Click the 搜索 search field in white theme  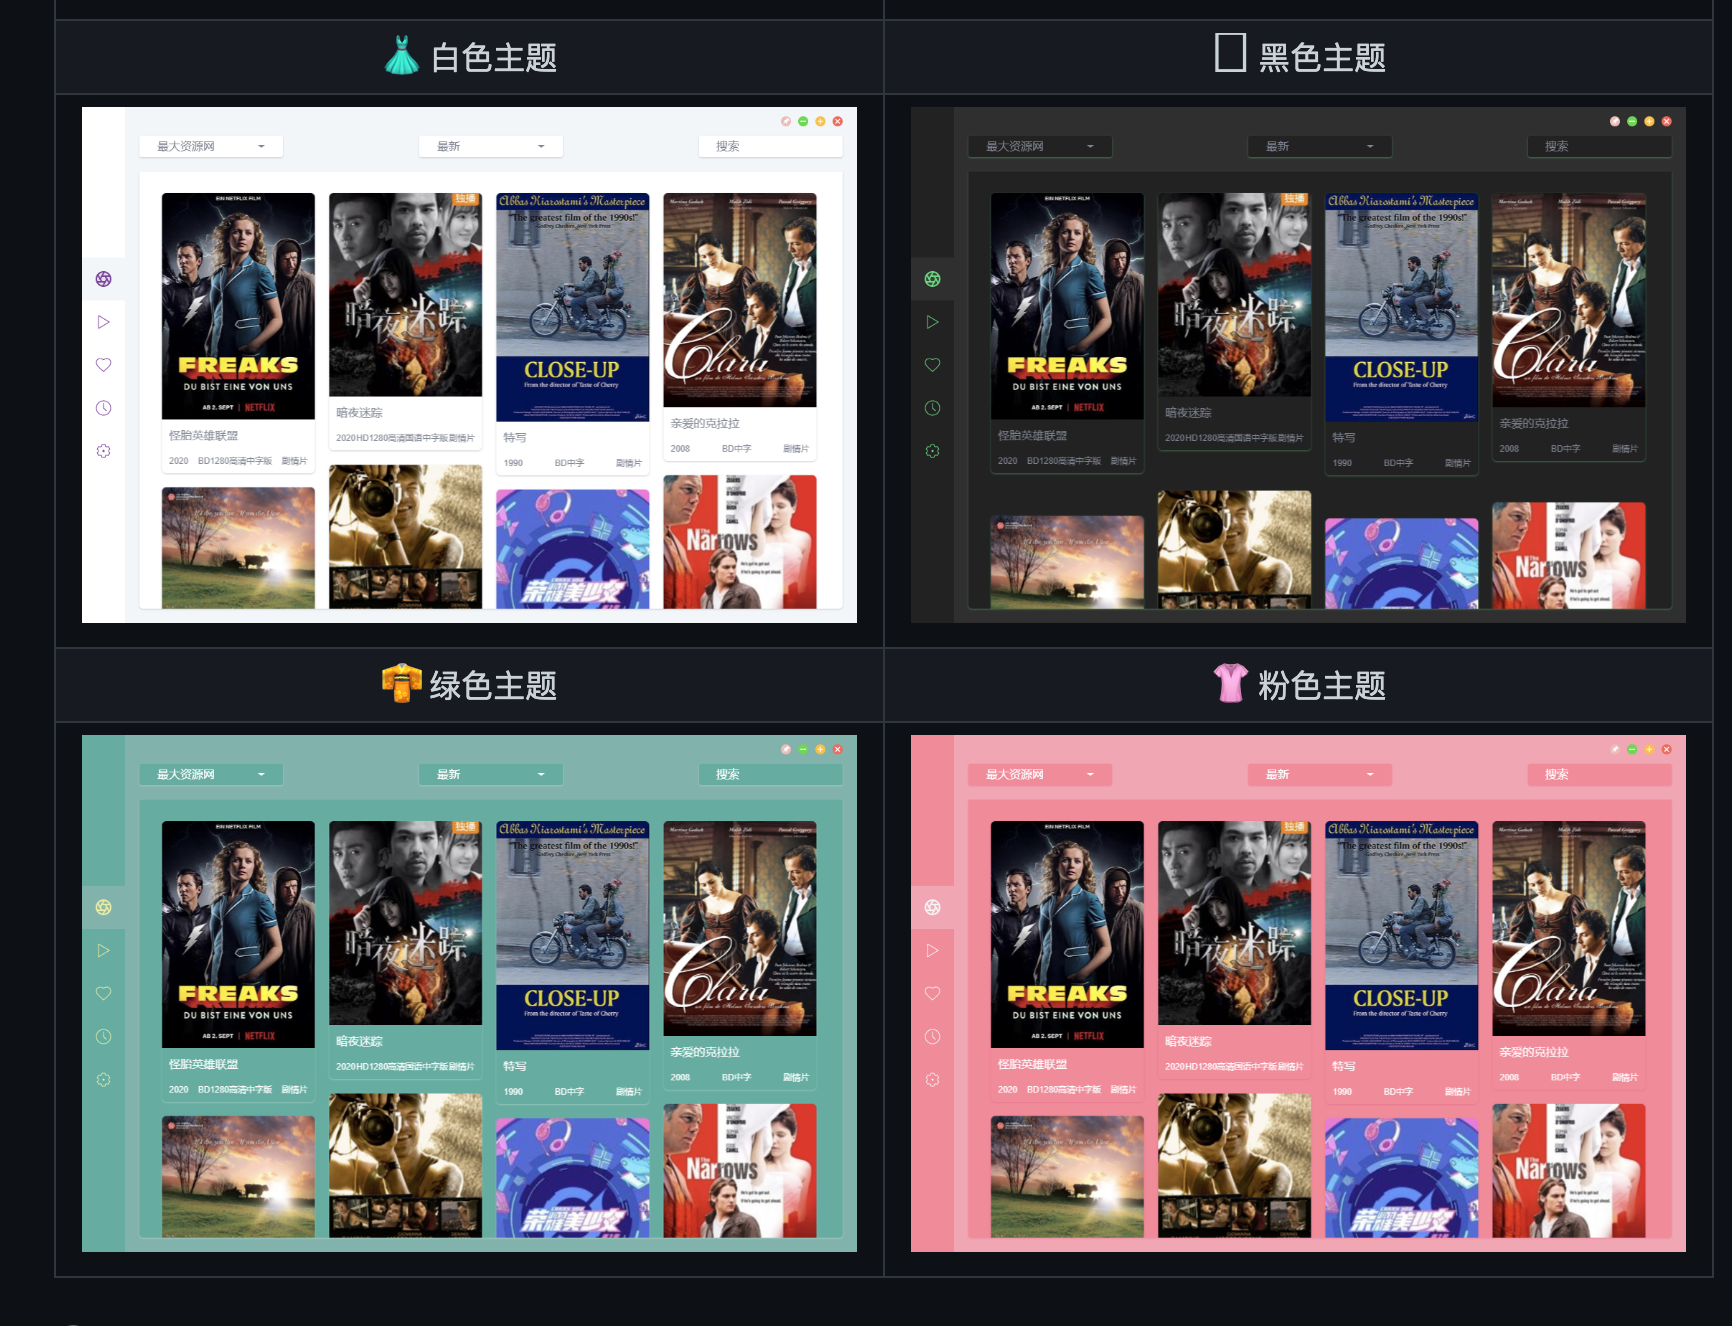pos(770,146)
